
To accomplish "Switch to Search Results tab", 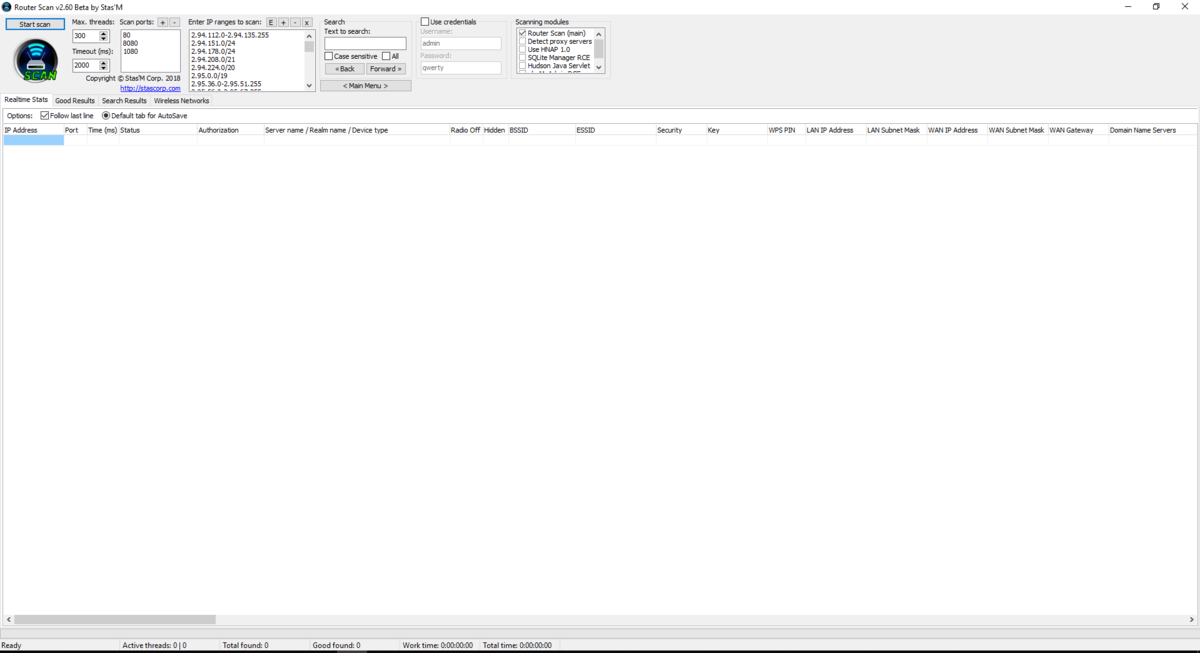I will pos(124,101).
